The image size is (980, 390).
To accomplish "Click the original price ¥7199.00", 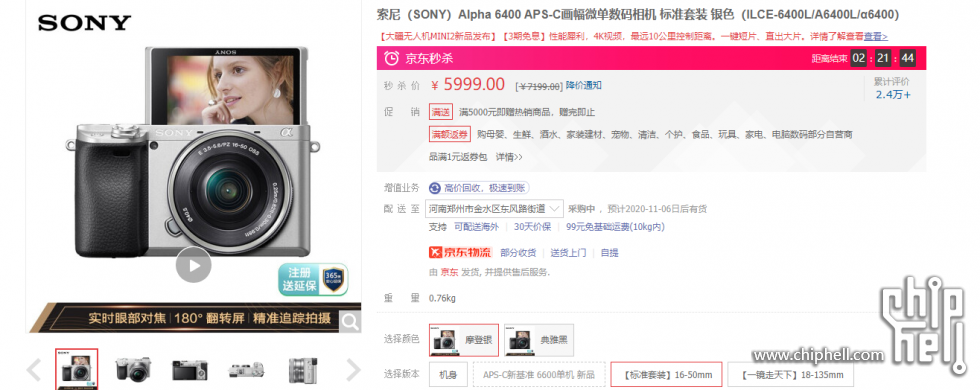I will click(x=538, y=86).
